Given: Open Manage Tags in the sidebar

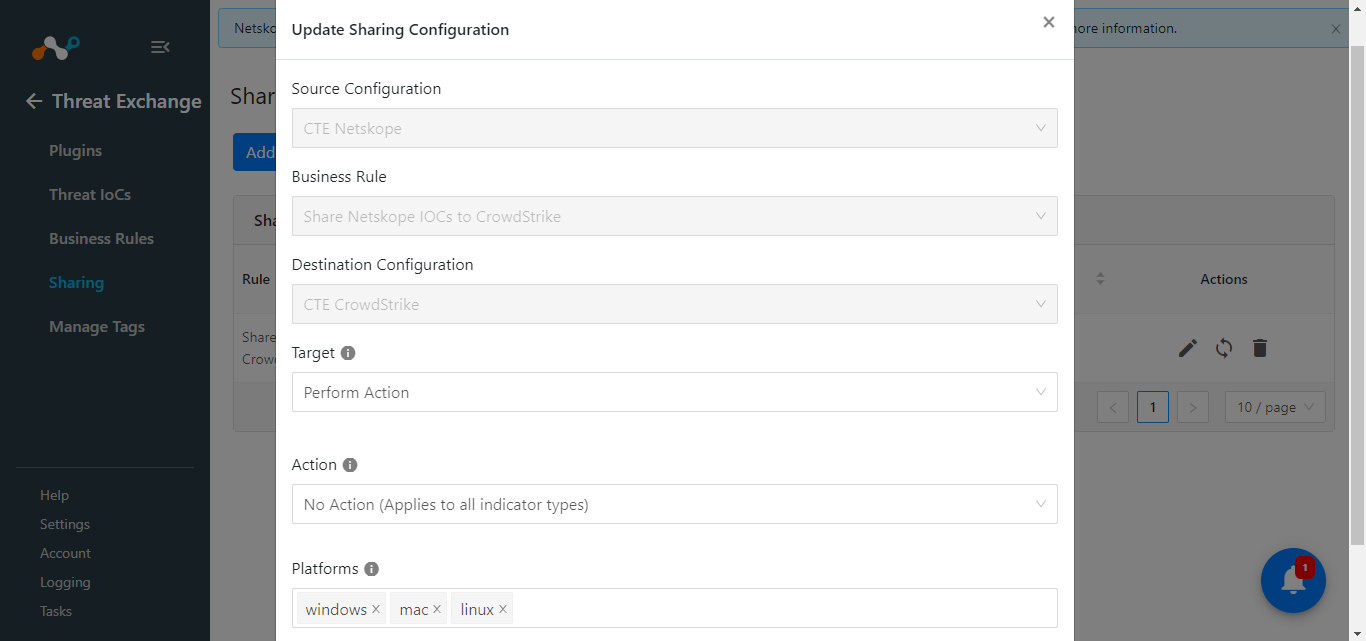Looking at the screenshot, I should pyautogui.click(x=97, y=327).
